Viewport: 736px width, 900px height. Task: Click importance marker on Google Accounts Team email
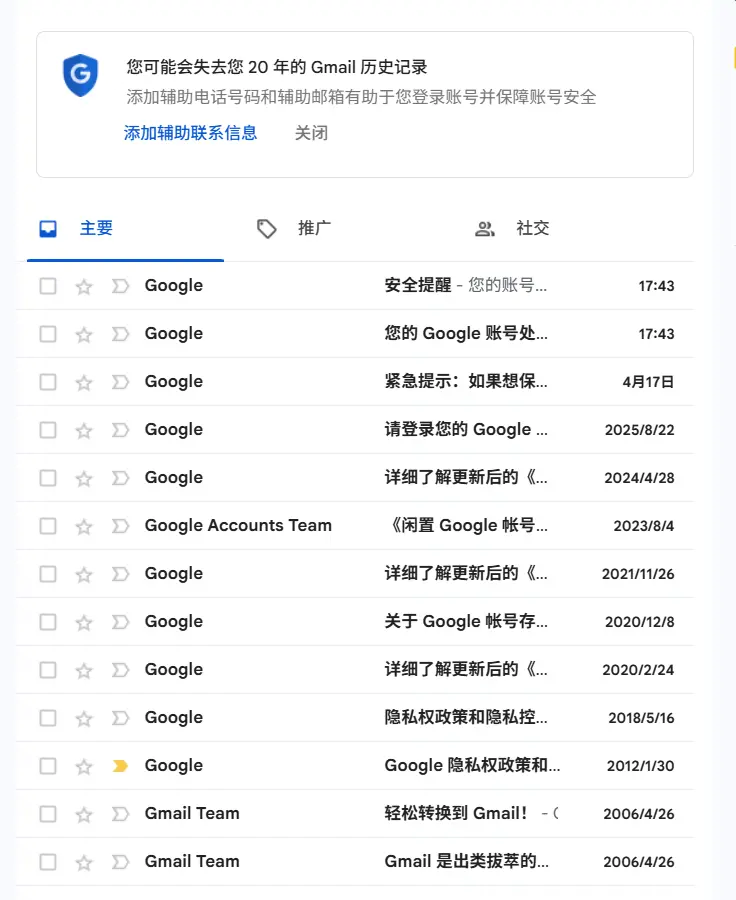pyautogui.click(x=120, y=526)
